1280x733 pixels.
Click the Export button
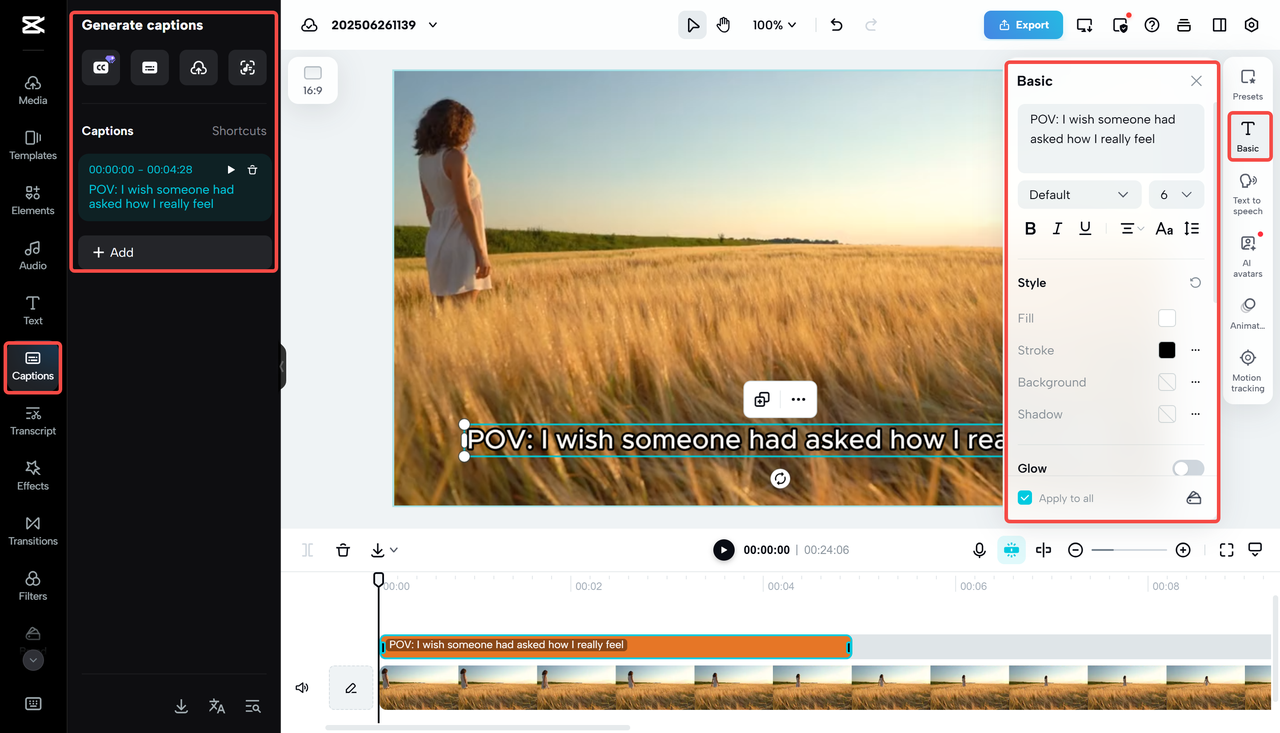(x=1023, y=24)
